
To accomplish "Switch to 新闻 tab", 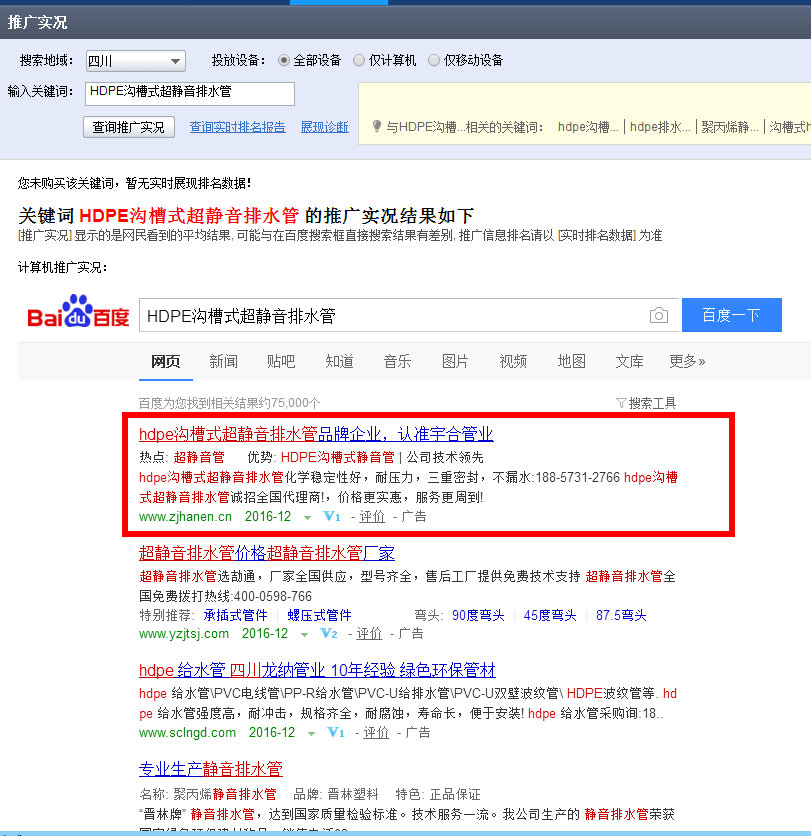I will coord(223,361).
